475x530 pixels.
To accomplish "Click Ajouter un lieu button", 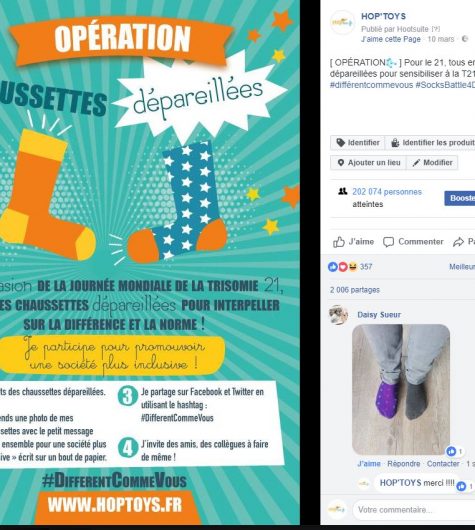I will click(368, 163).
